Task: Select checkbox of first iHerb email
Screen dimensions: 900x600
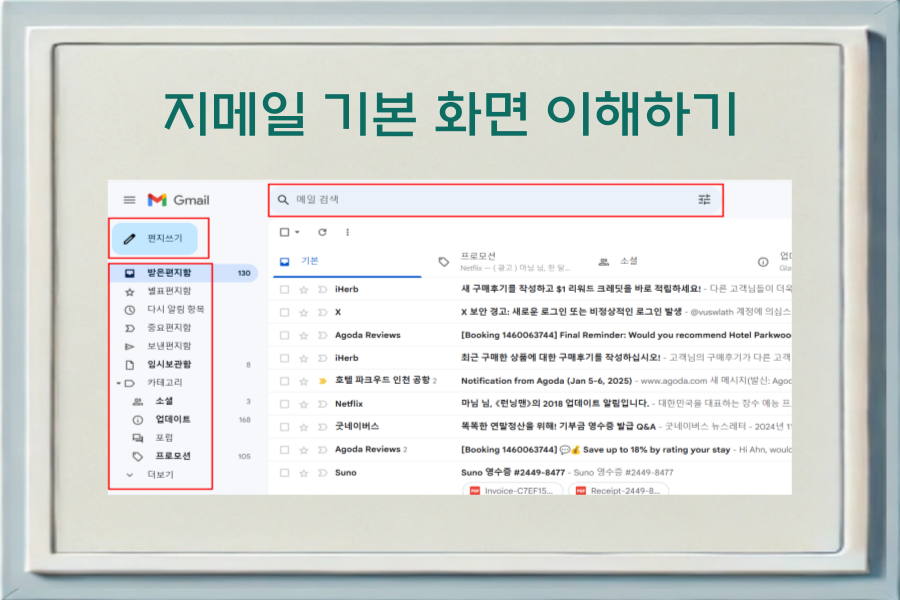Action: tap(285, 289)
